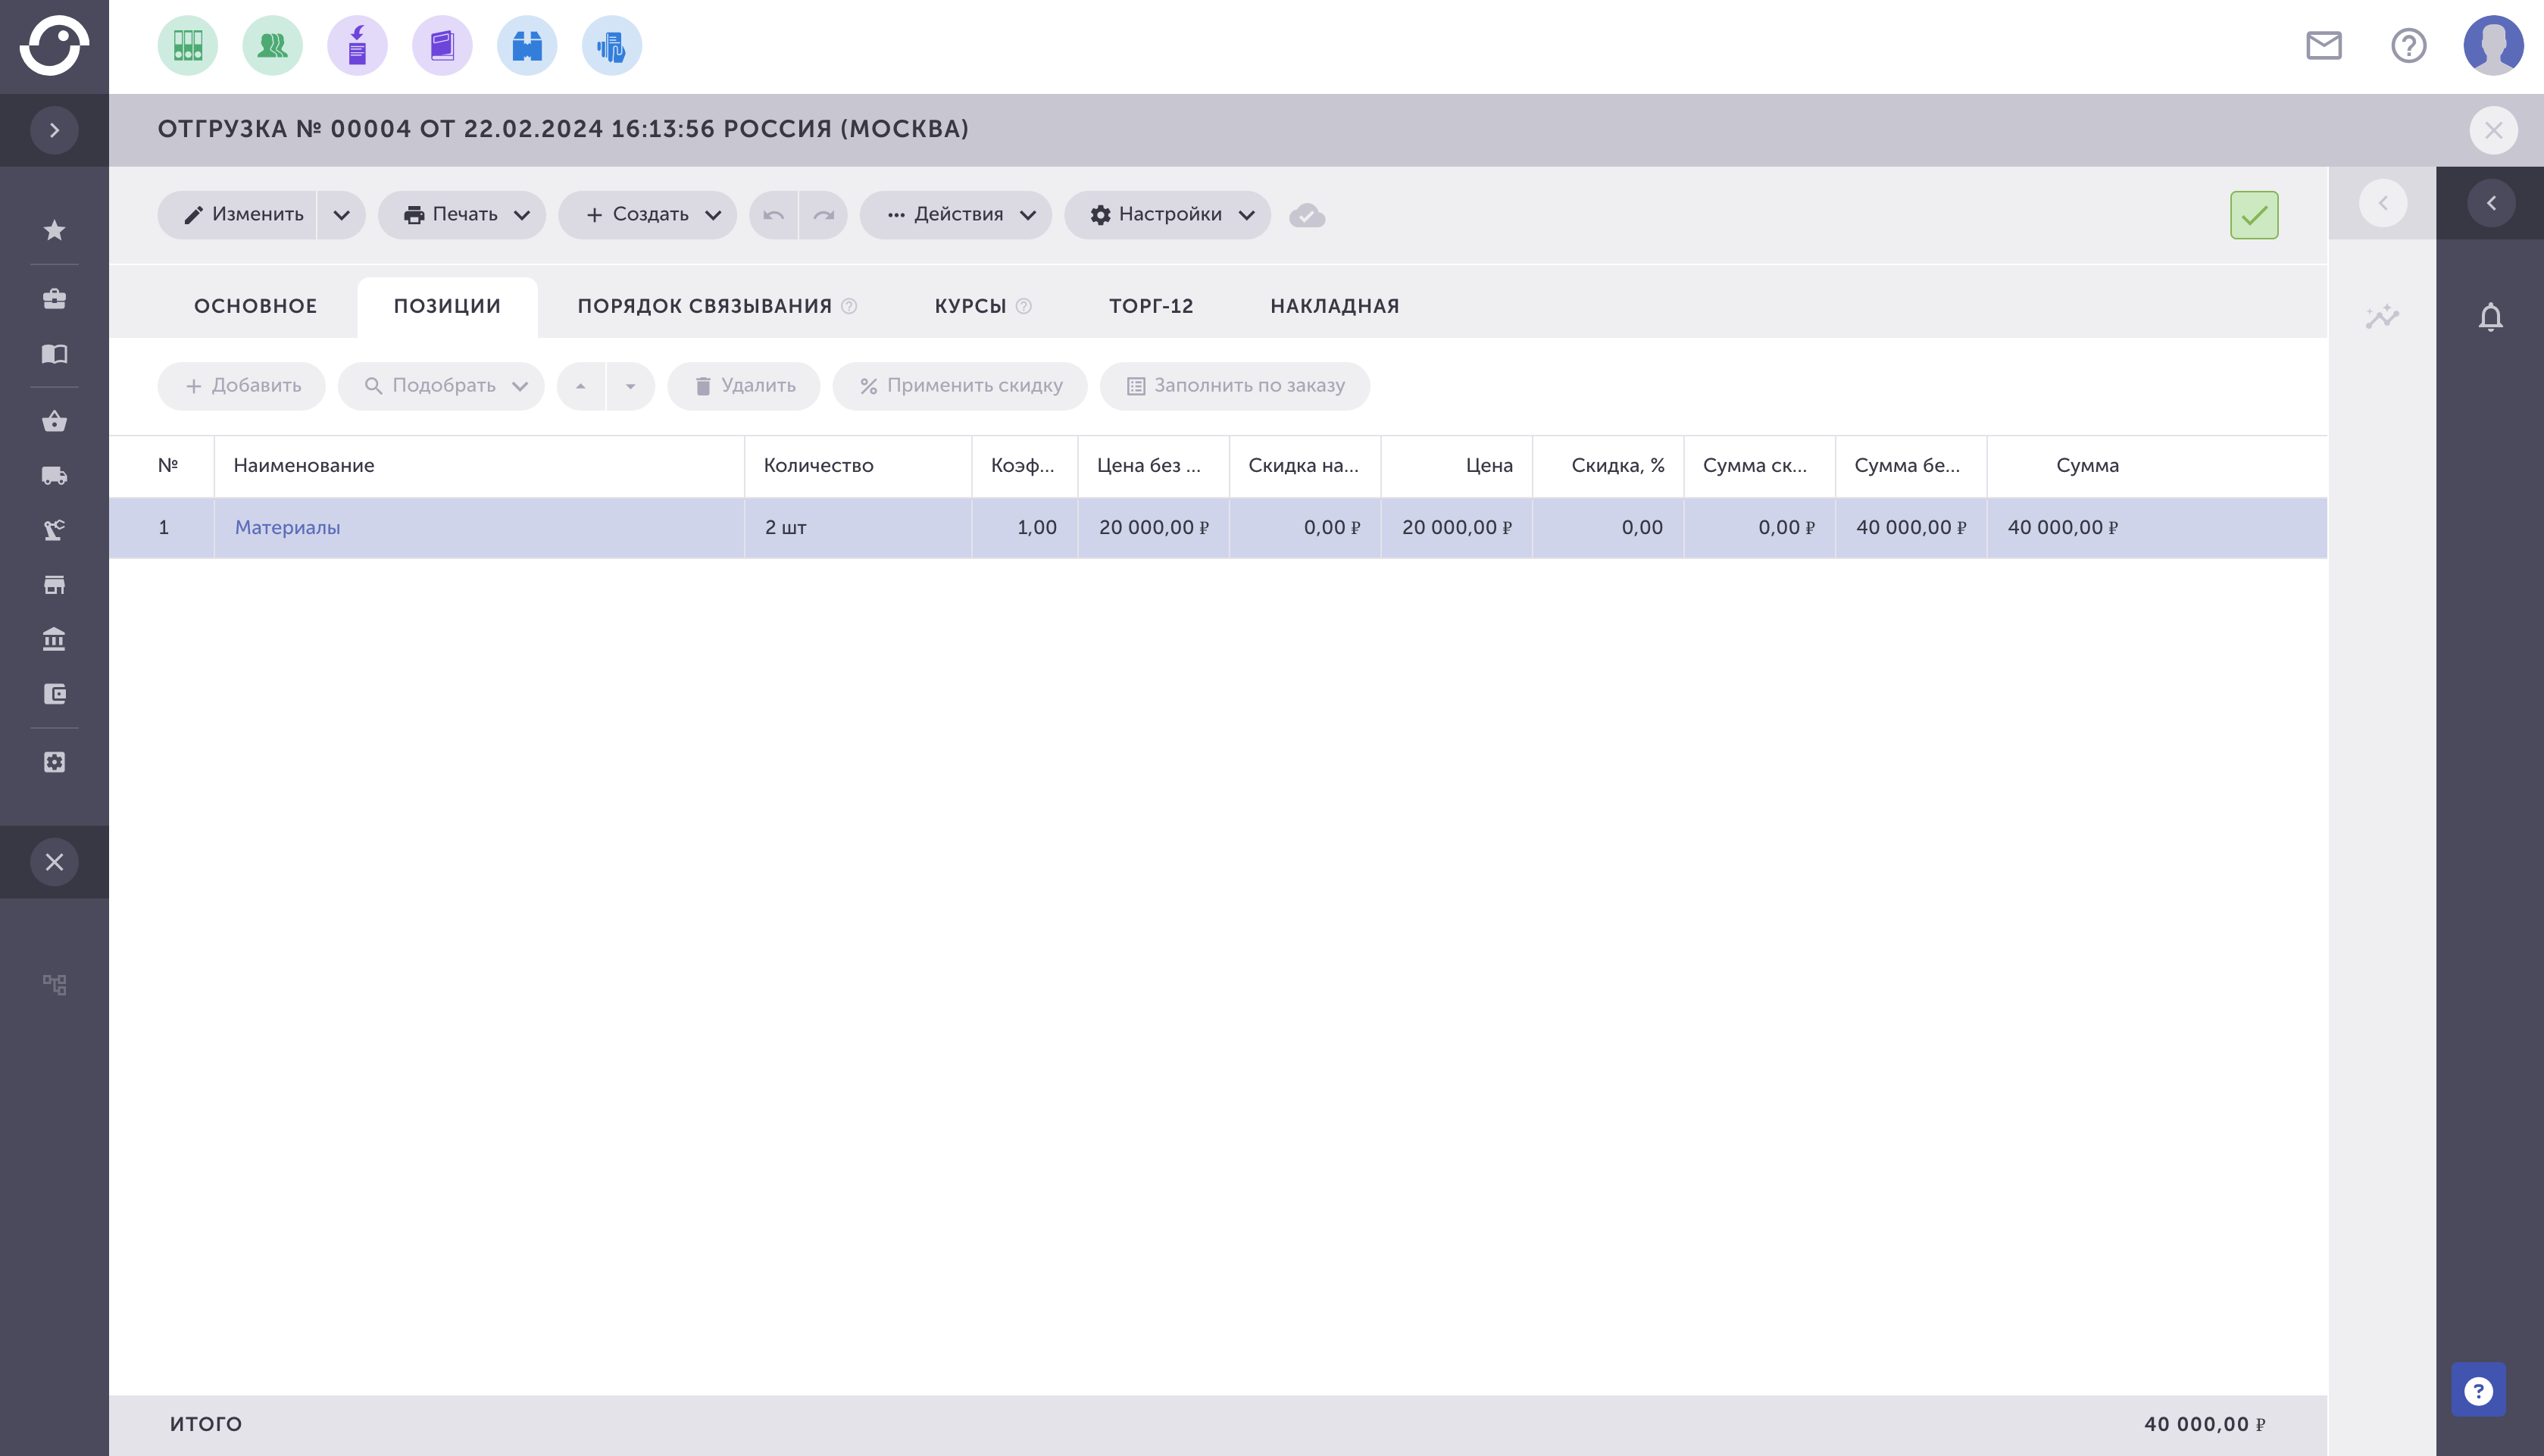The image size is (2544, 1456).
Task: Switch to the Позиции tab
Action: [447, 306]
